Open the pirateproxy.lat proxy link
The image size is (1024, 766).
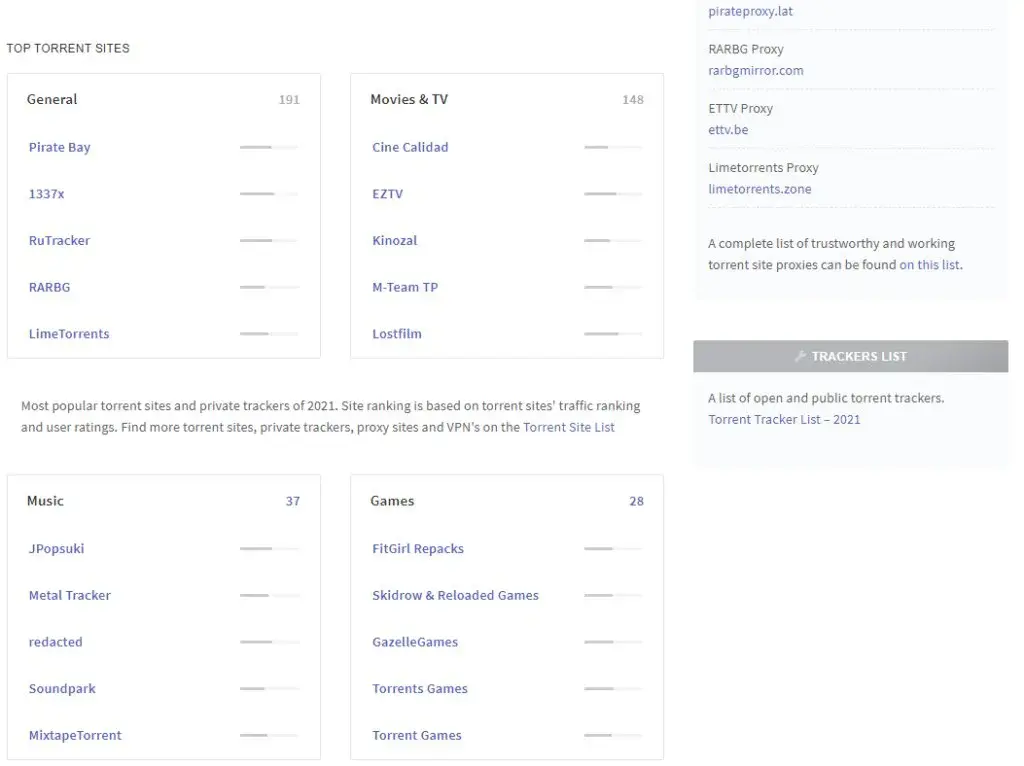click(x=750, y=11)
